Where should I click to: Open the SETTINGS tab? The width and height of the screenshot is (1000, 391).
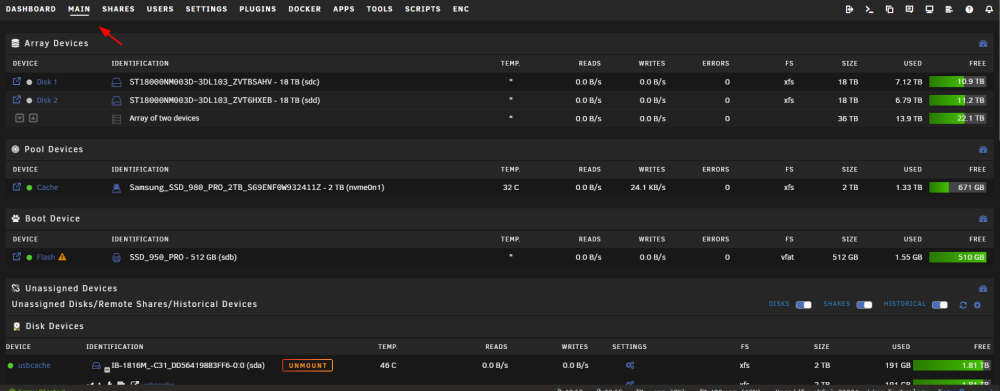click(207, 10)
